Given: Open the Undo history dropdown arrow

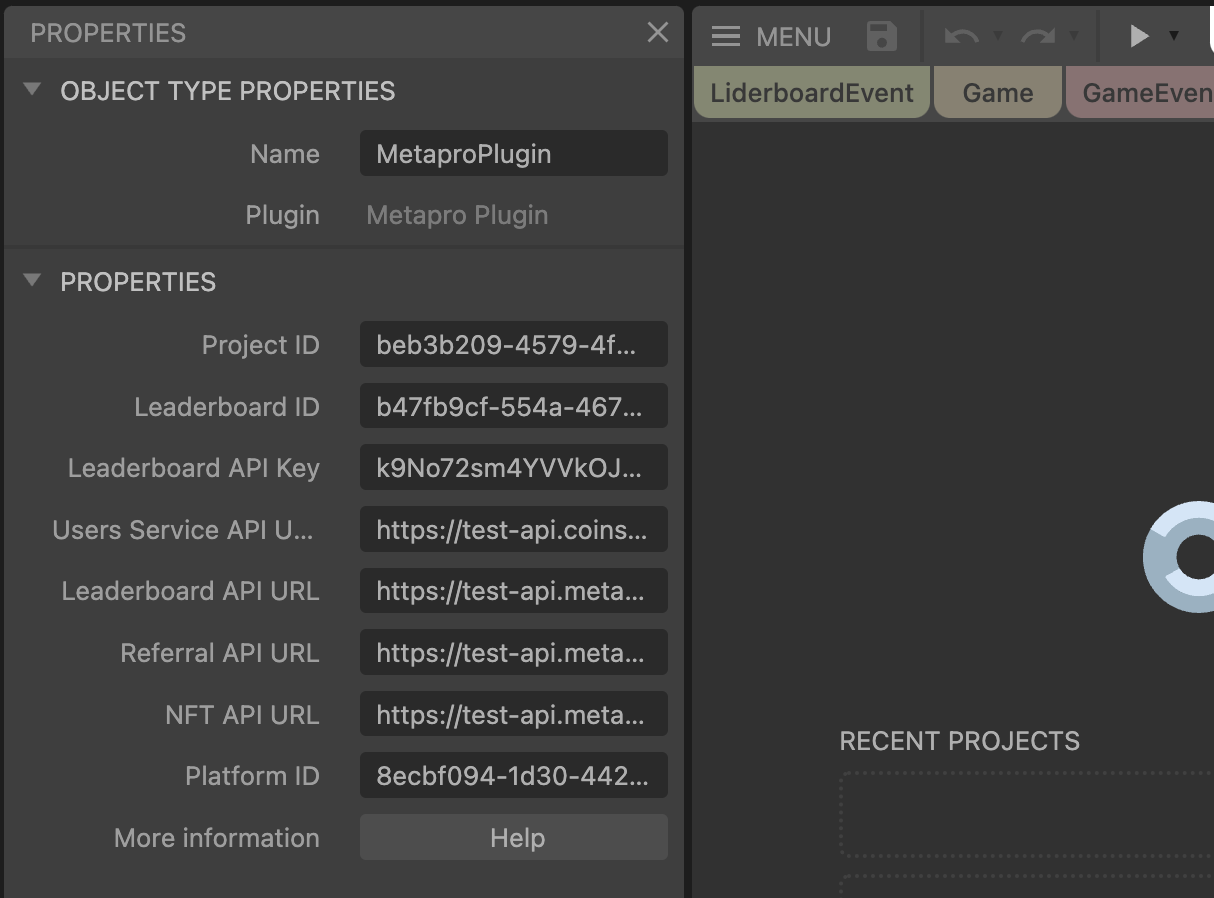Looking at the screenshot, I should [997, 36].
